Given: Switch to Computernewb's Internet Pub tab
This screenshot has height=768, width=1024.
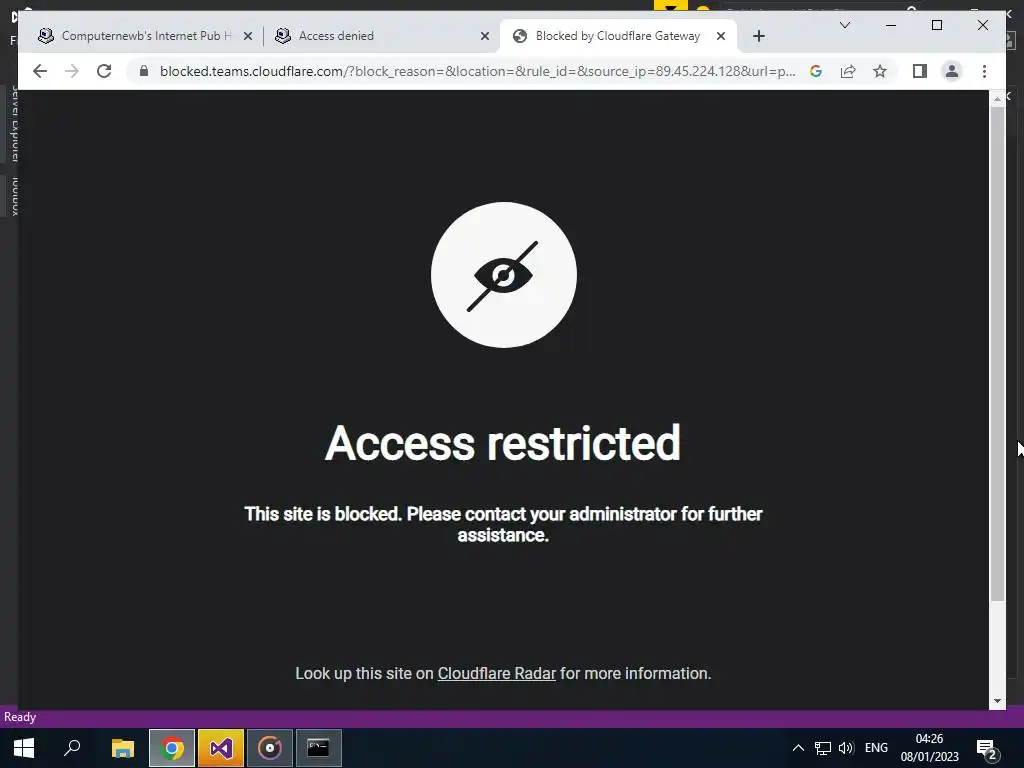Looking at the screenshot, I should pyautogui.click(x=146, y=36).
